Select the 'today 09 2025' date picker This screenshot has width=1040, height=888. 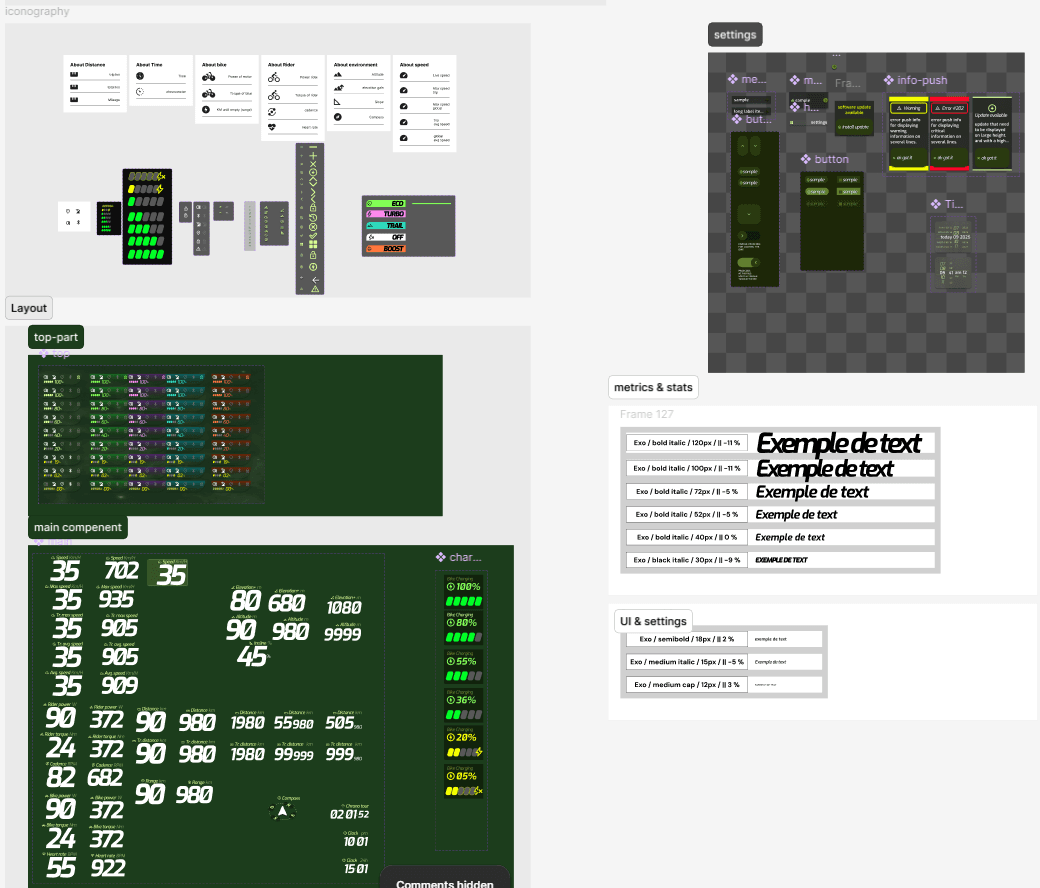(953, 237)
